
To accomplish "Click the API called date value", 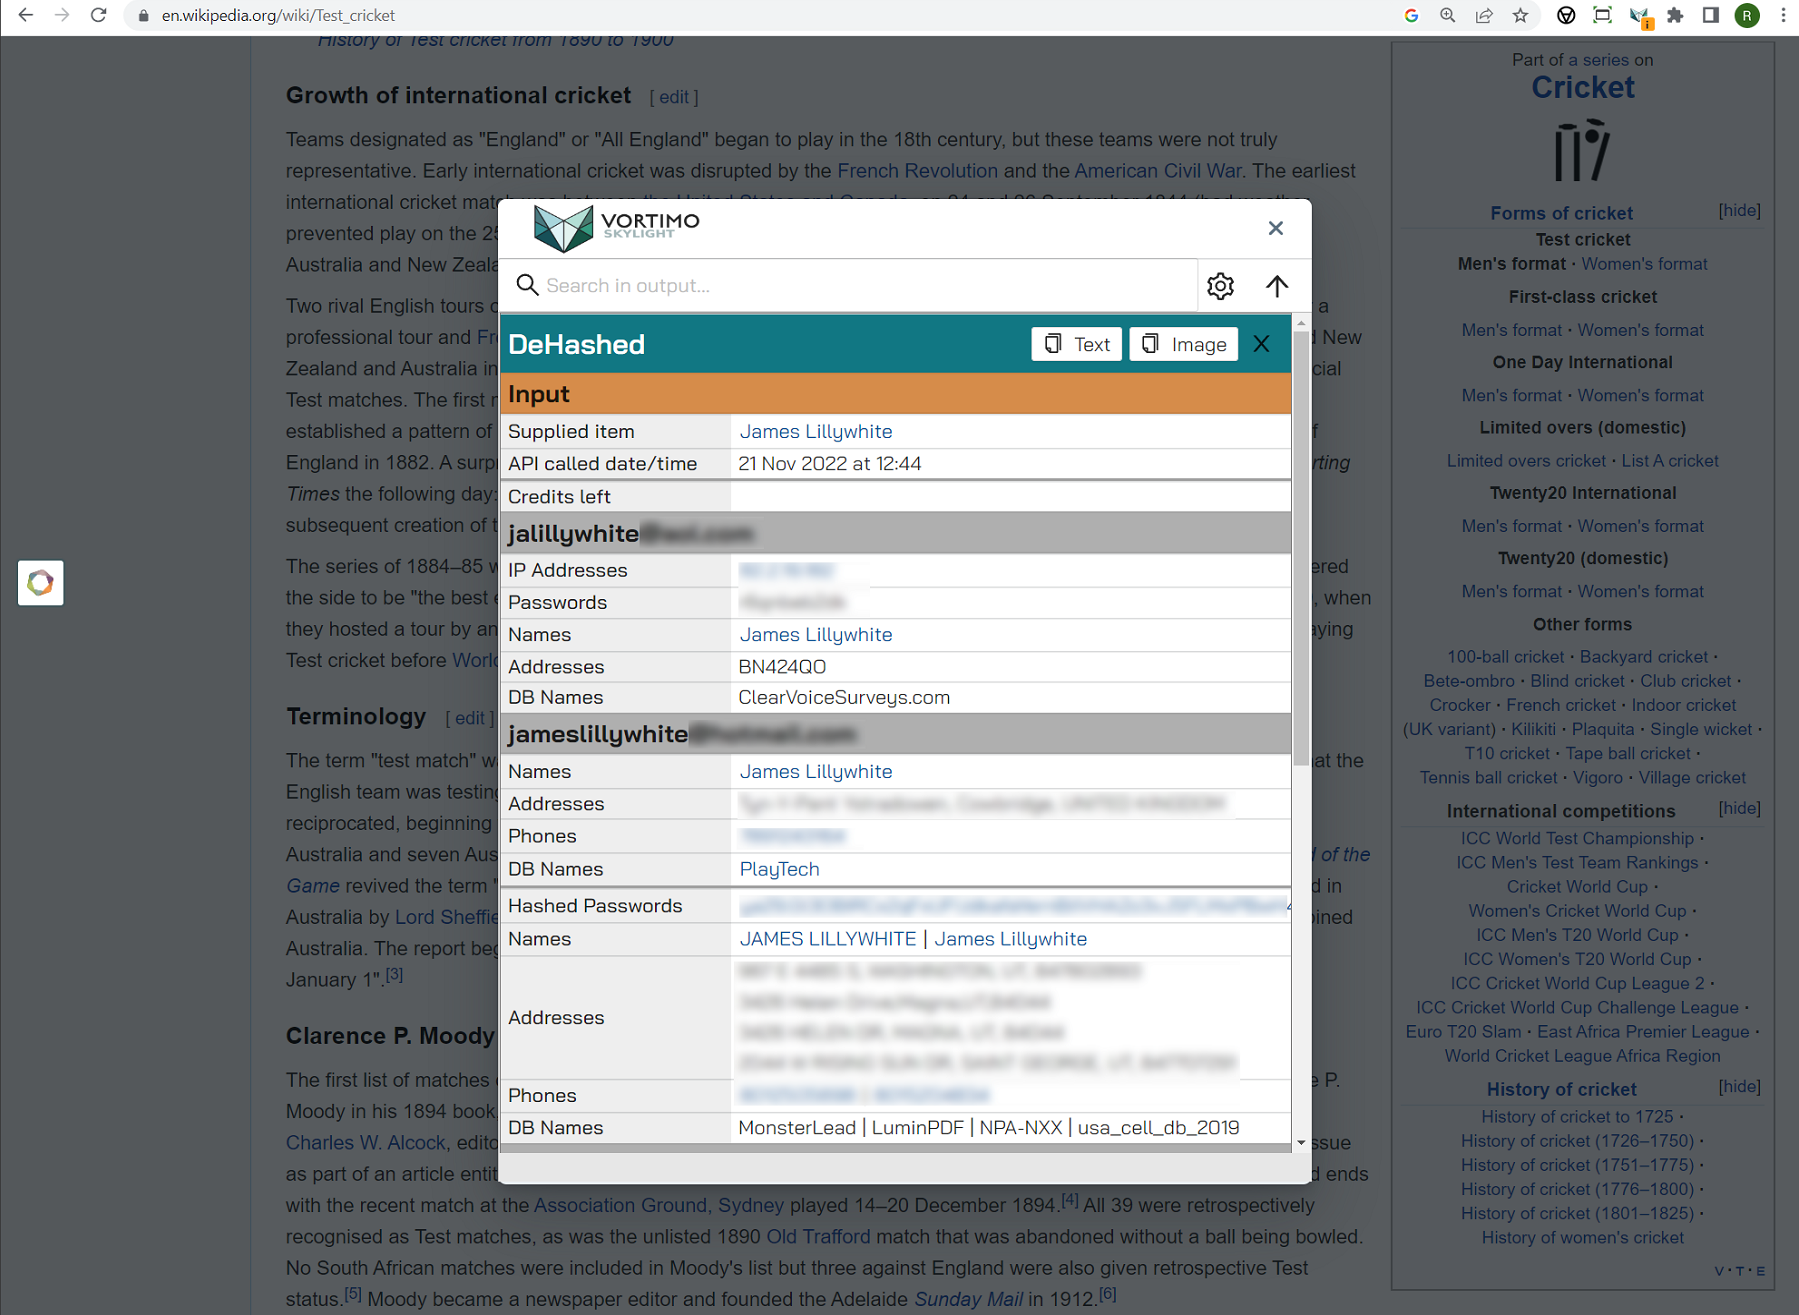I will coord(829,463).
